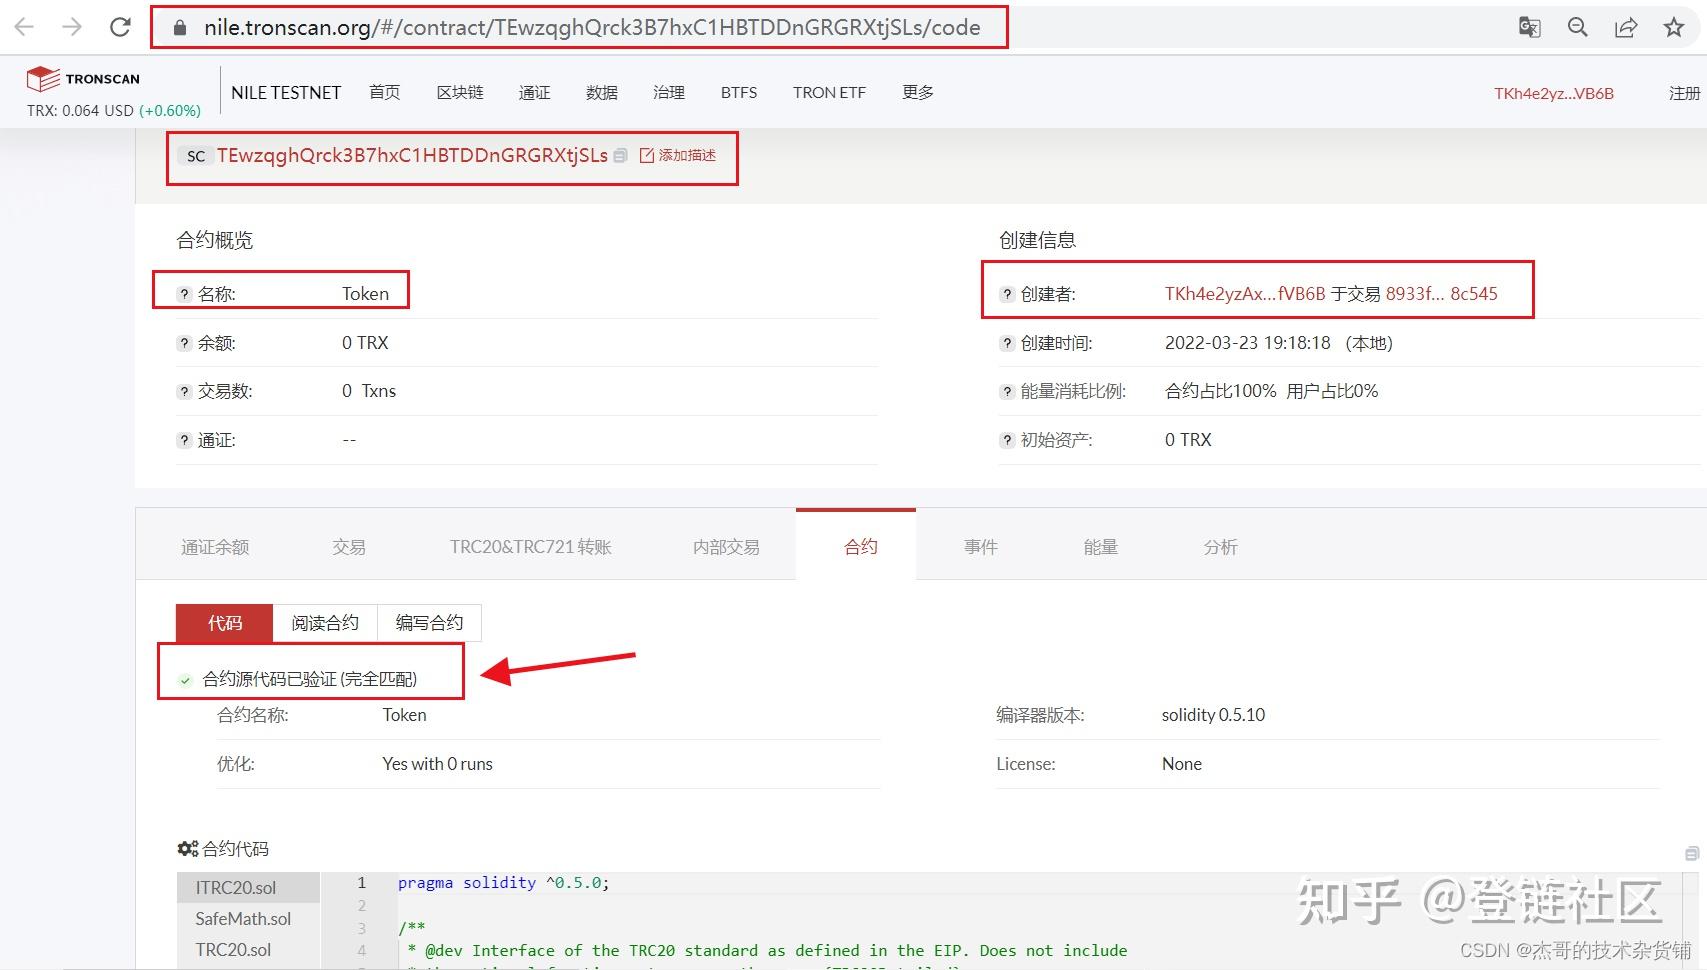Click help icon next to 余额

(x=184, y=343)
